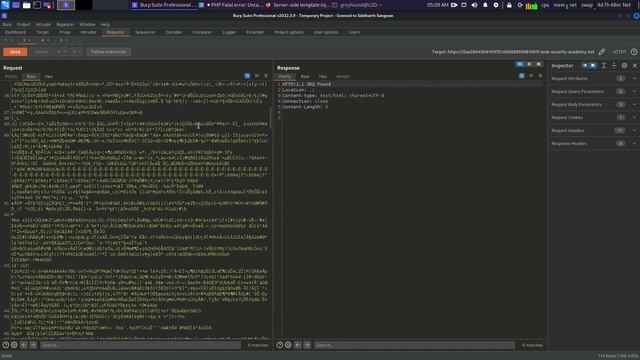The image size is (640, 360).
Task: Open request search settings gear
Action: (x=14, y=345)
